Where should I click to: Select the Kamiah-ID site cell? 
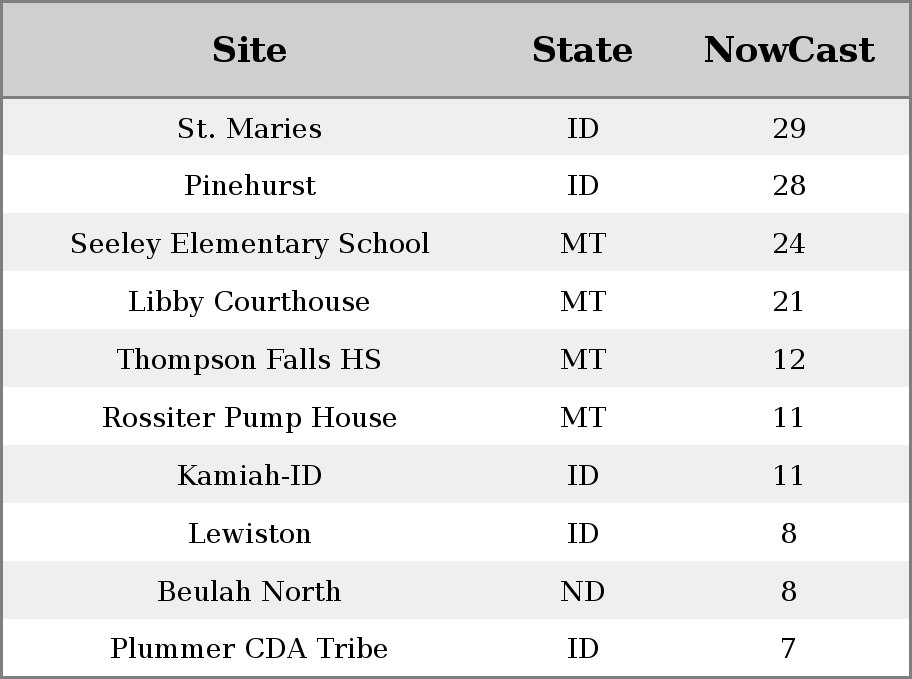tap(249, 476)
